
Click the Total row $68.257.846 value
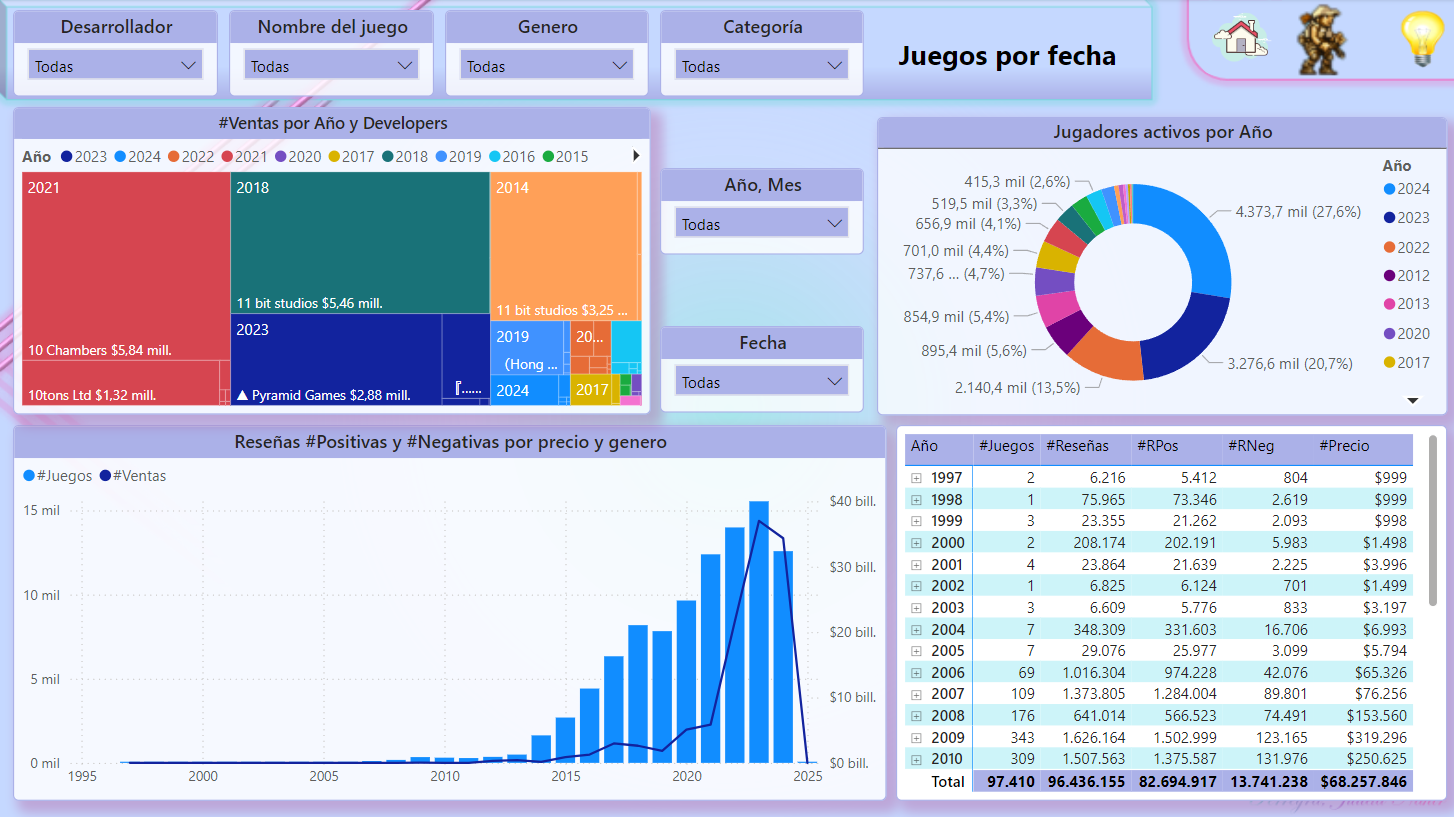pyautogui.click(x=1364, y=782)
